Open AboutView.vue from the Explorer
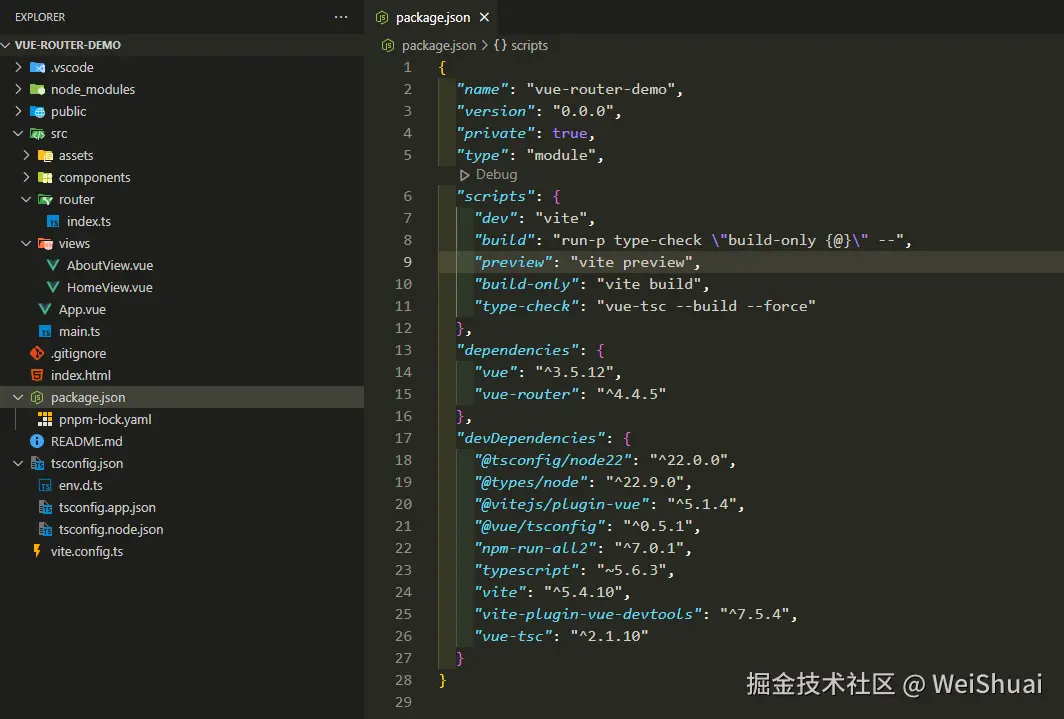This screenshot has height=719, width=1064. (x=110, y=265)
